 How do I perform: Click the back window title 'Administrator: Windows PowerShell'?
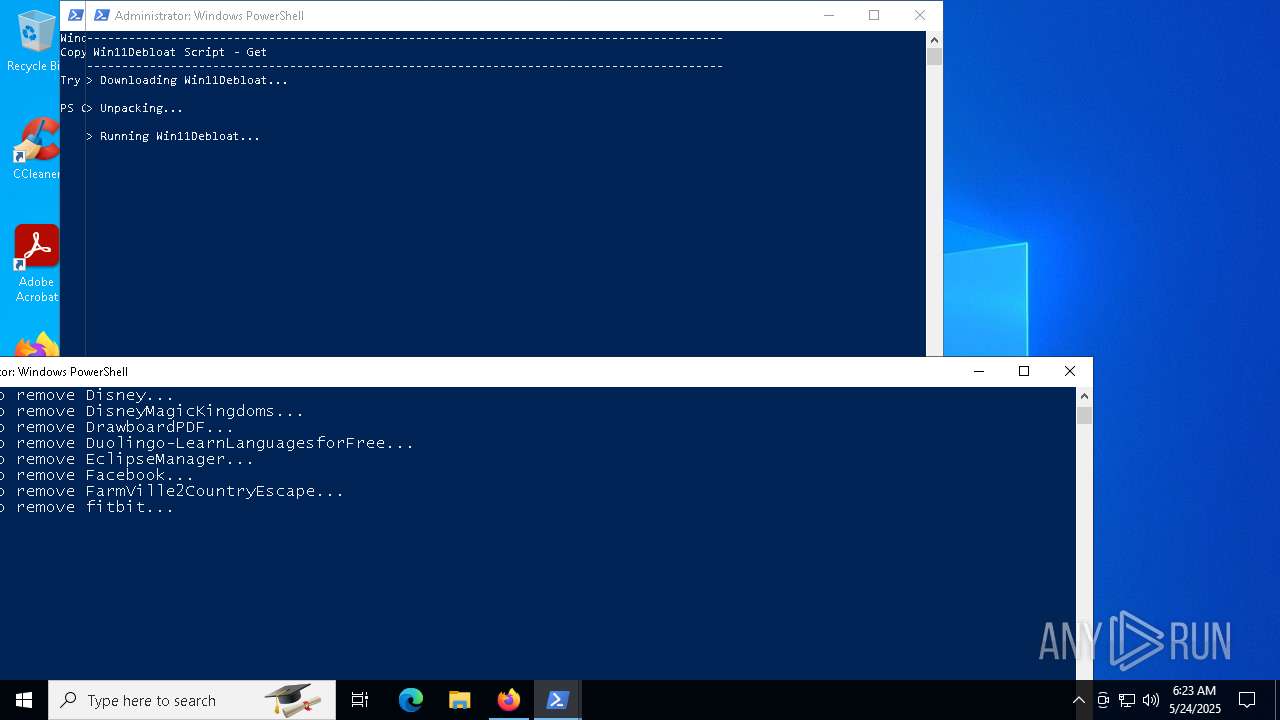tap(209, 15)
